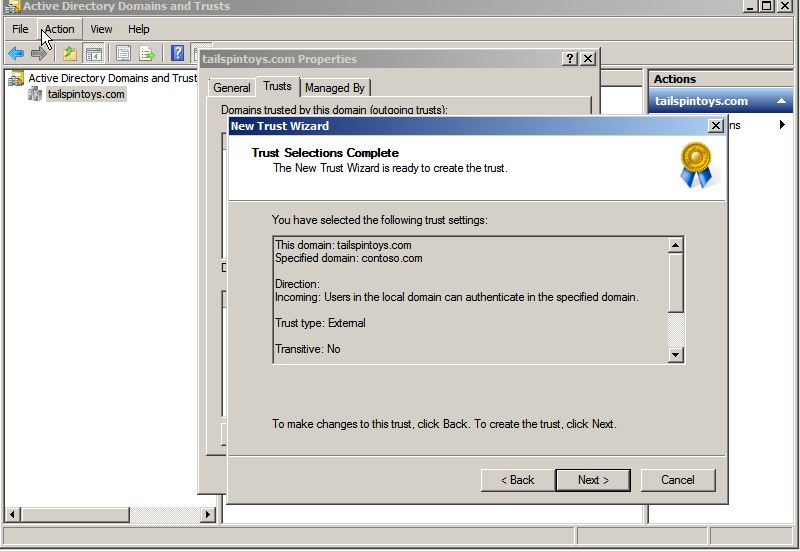The image size is (800, 552).
Task: Select tailspintoys.com in the console tree
Action: pos(86,94)
